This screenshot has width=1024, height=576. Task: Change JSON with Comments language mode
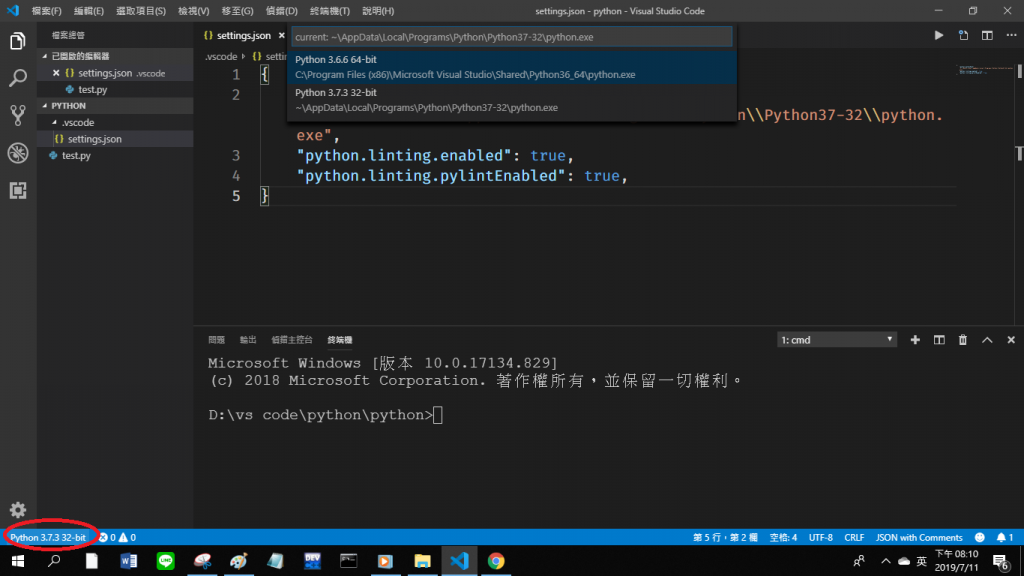click(x=919, y=537)
